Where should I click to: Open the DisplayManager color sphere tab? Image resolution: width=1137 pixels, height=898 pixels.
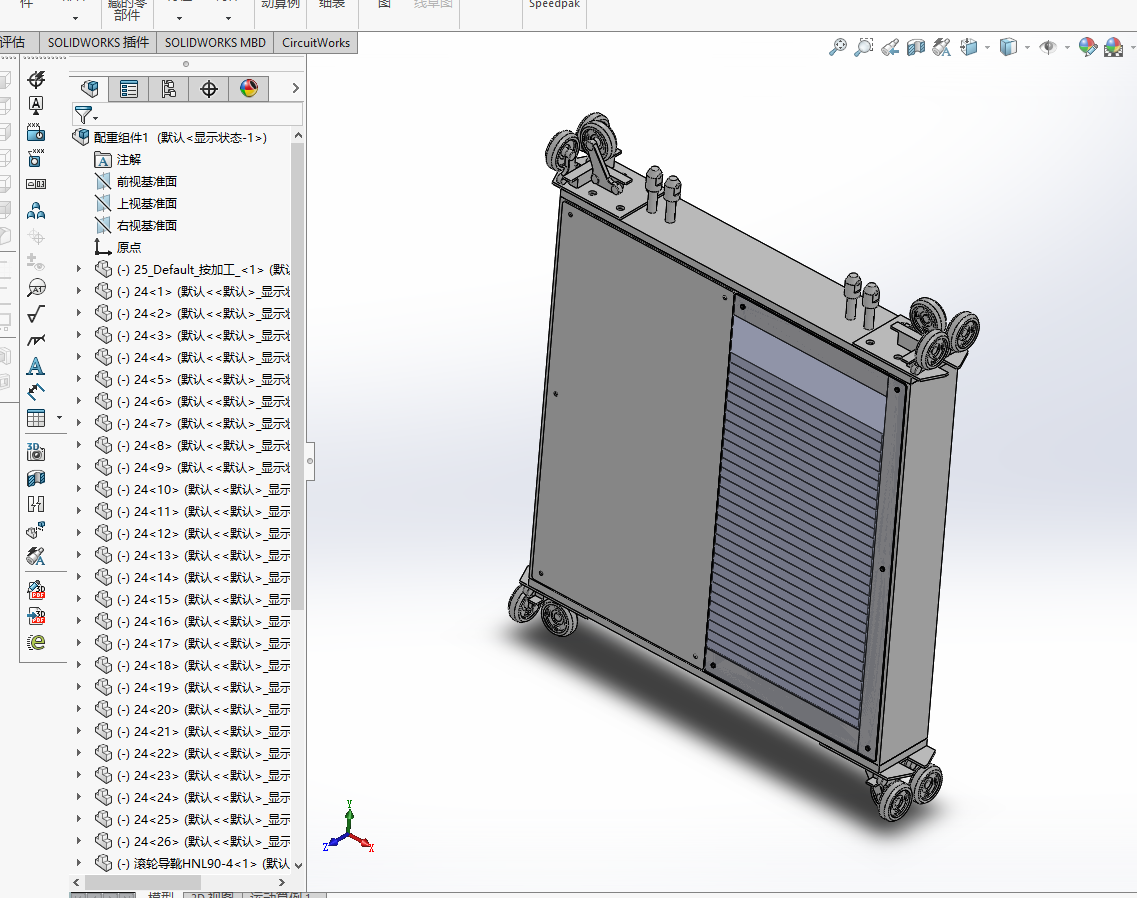[x=249, y=89]
